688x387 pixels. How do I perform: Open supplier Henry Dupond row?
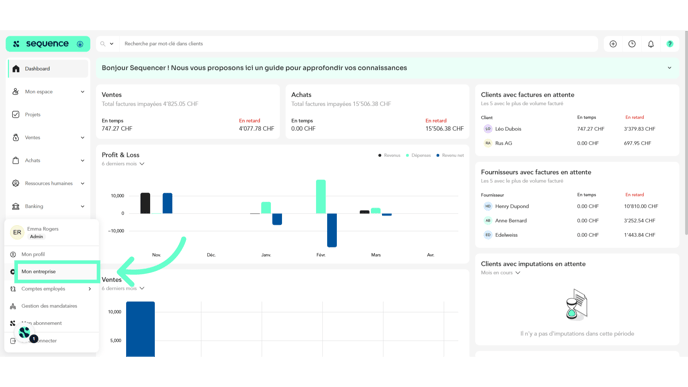(577, 206)
